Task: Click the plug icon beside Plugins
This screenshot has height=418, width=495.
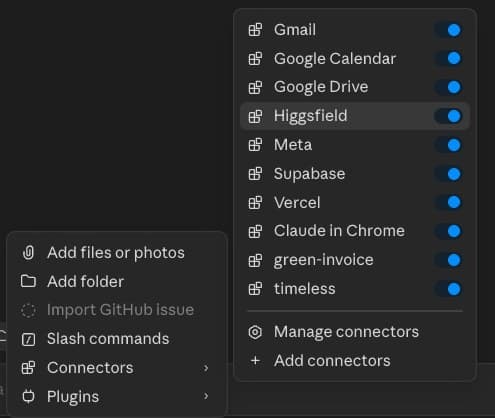Action: 28,396
